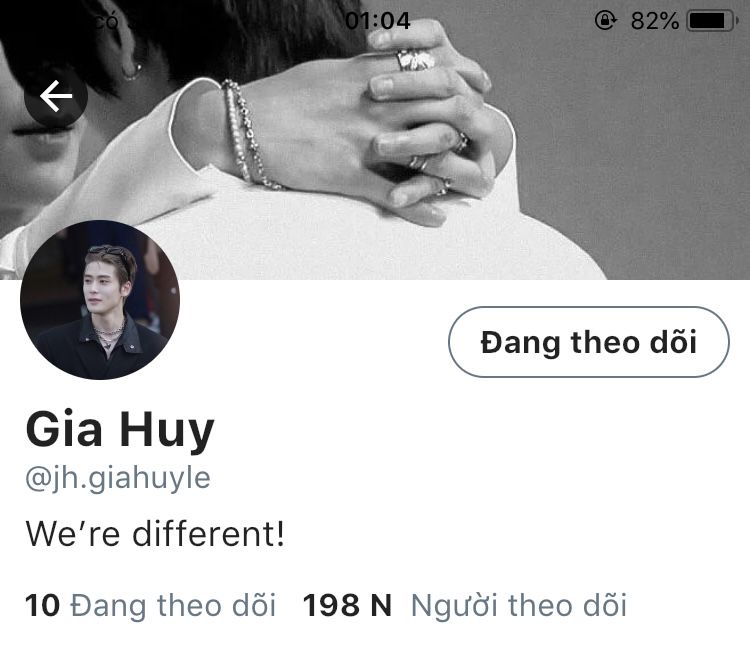Tap the 01:04 clock in status bar

coord(377,21)
